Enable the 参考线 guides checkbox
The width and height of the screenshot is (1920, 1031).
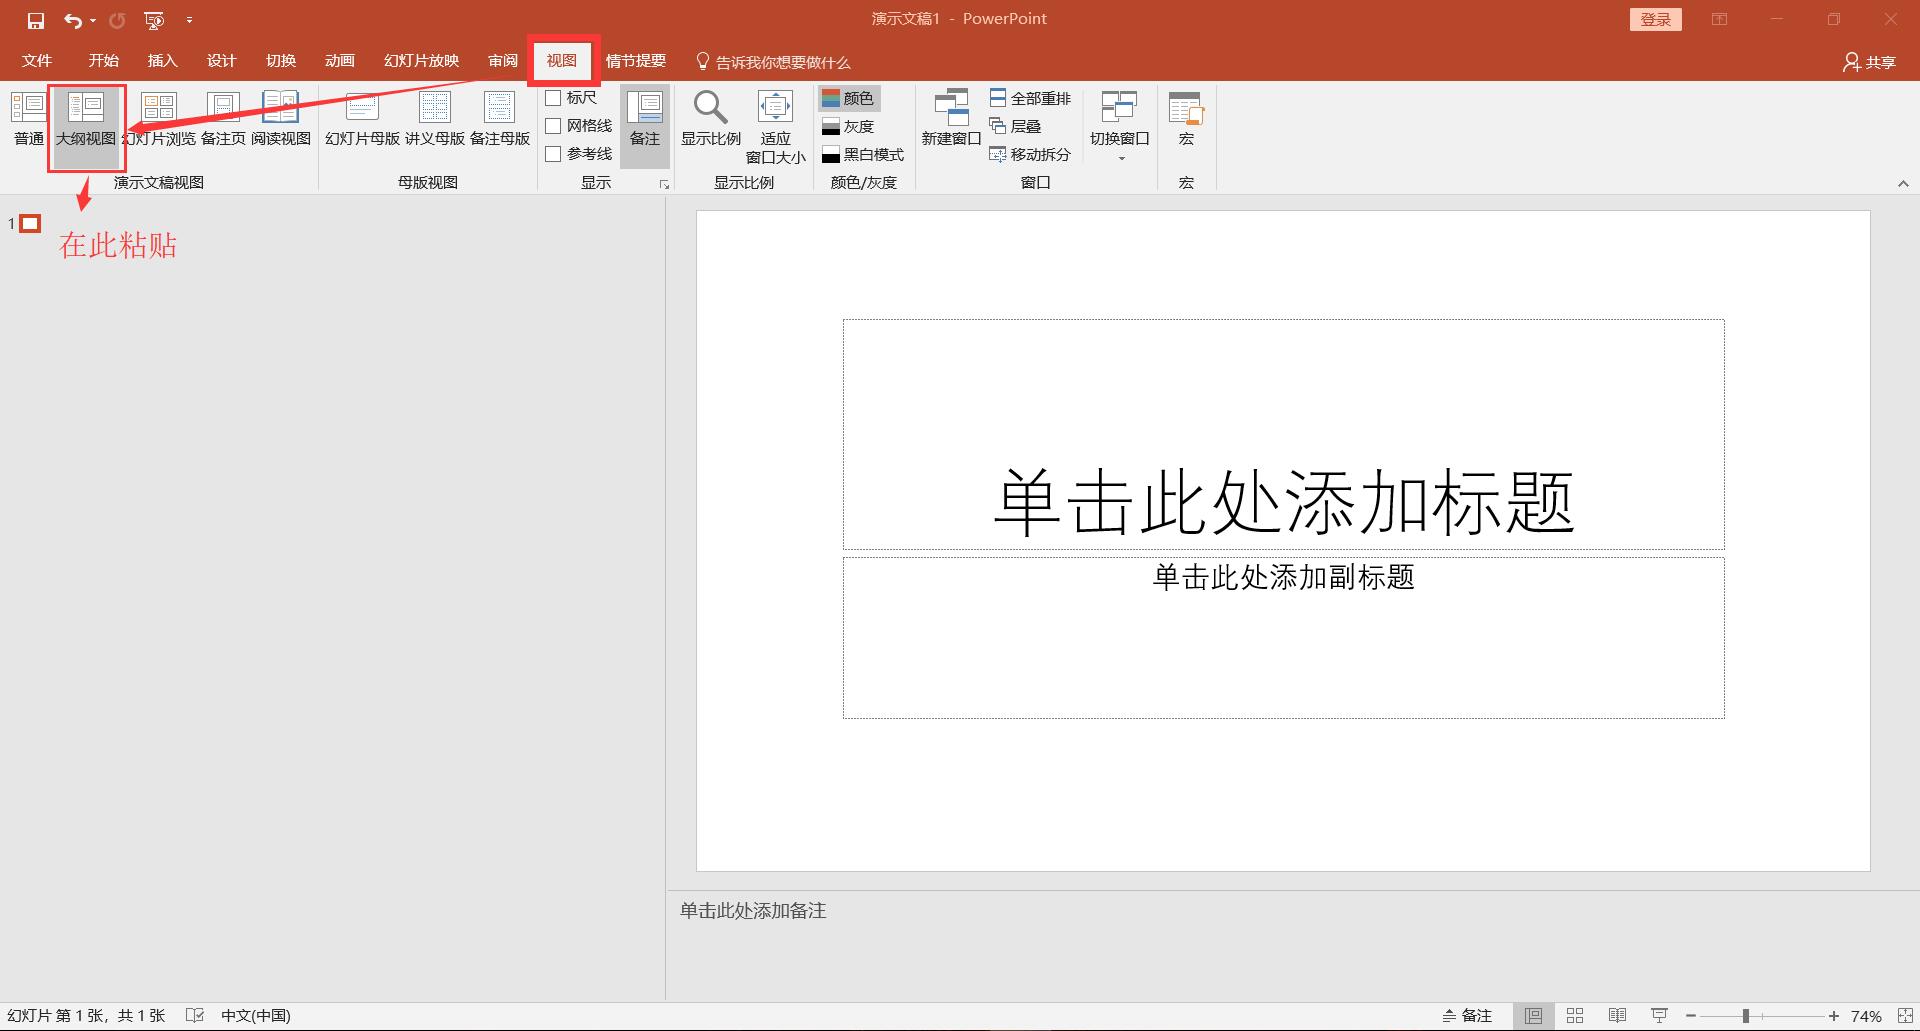coord(556,153)
